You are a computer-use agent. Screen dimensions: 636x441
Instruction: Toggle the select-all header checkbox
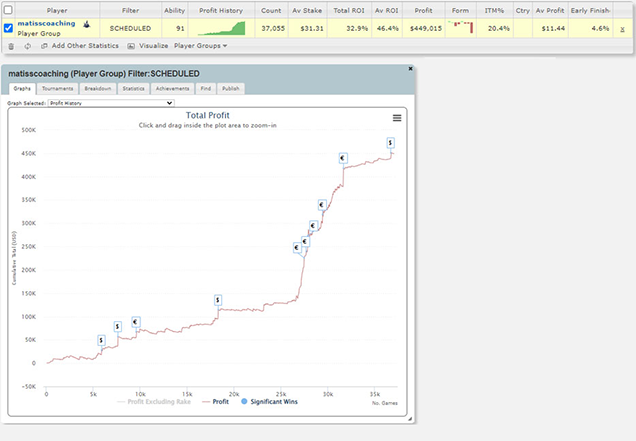(x=8, y=9)
